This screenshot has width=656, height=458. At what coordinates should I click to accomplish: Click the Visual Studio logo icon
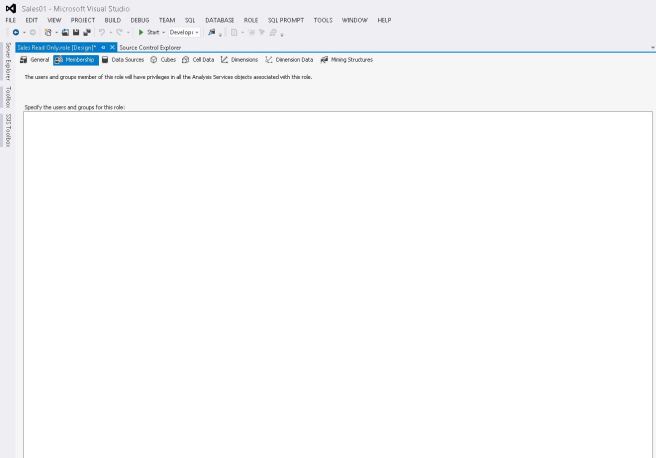[x=10, y=8]
